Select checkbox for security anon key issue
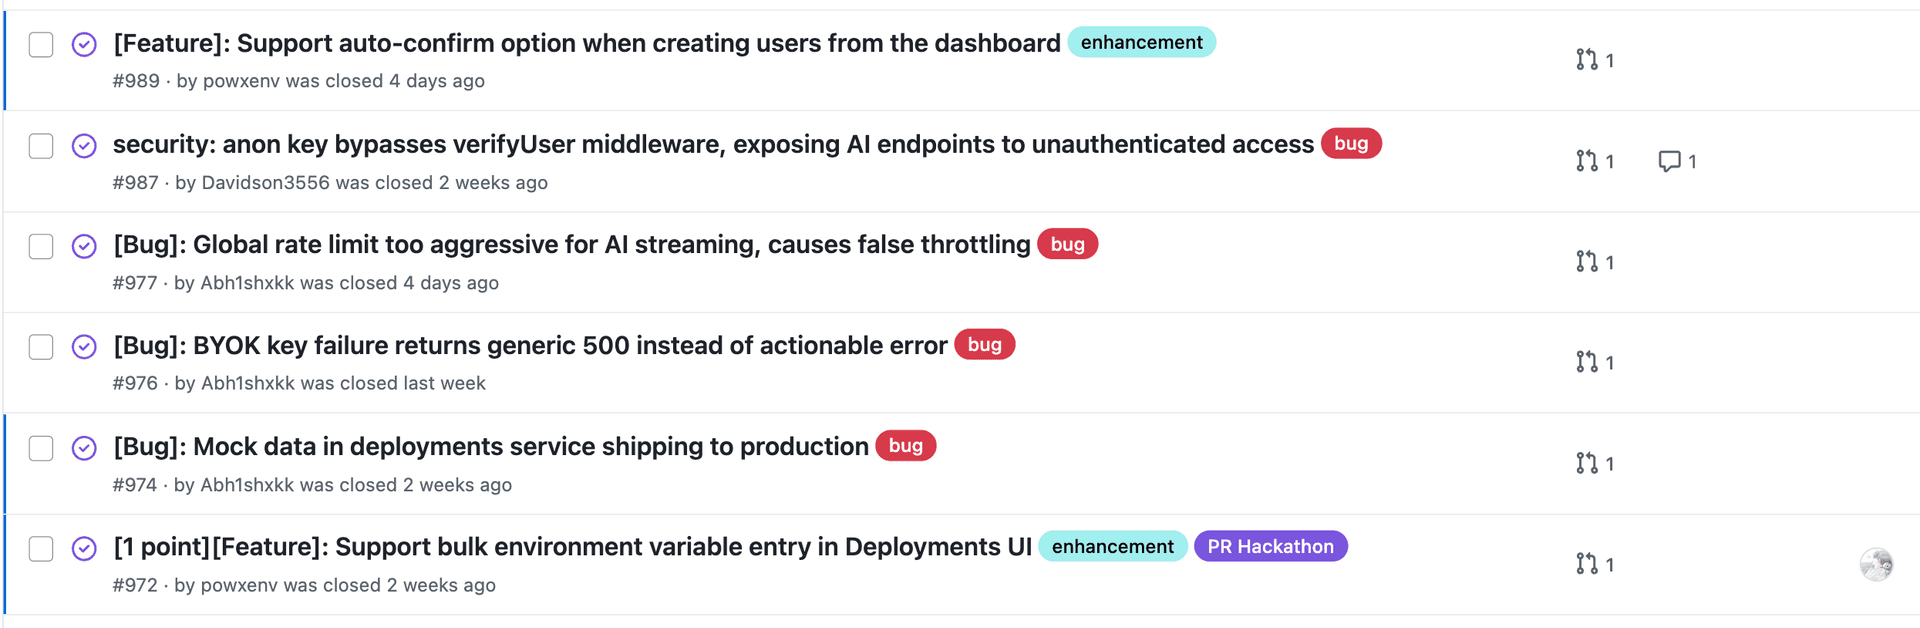The width and height of the screenshot is (1920, 628). tap(41, 146)
